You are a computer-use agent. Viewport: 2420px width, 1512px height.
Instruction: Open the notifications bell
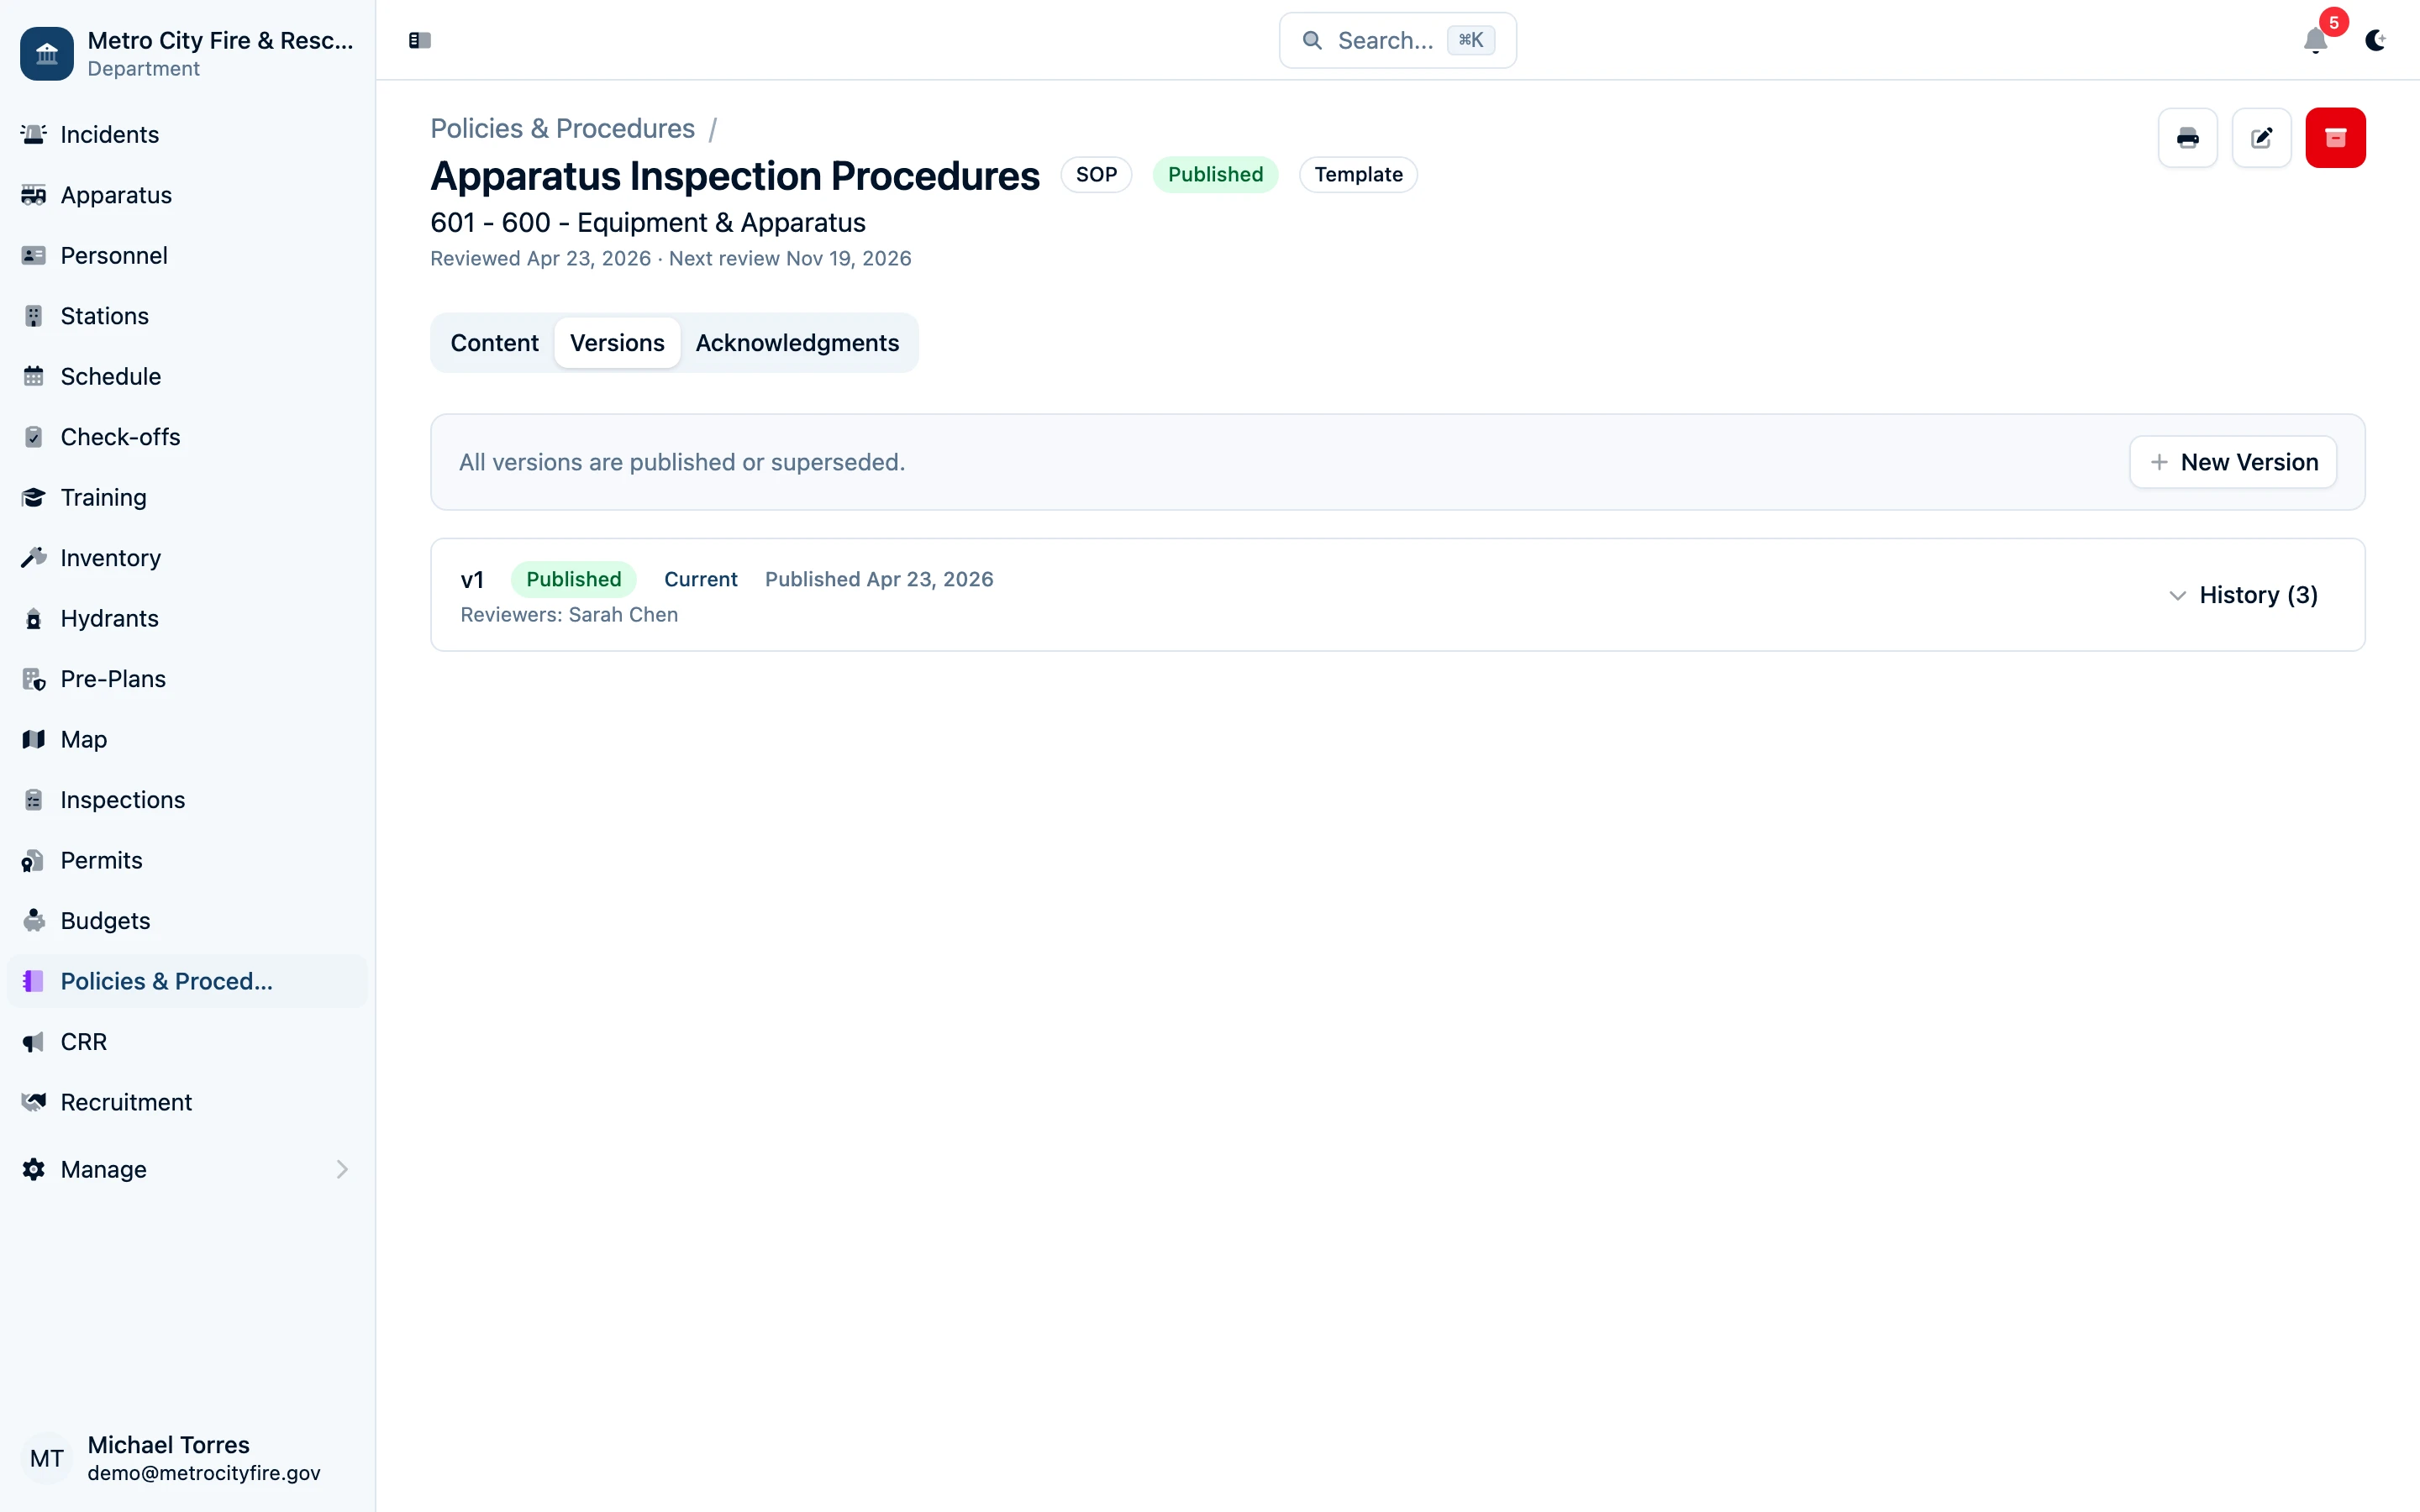click(x=2315, y=41)
